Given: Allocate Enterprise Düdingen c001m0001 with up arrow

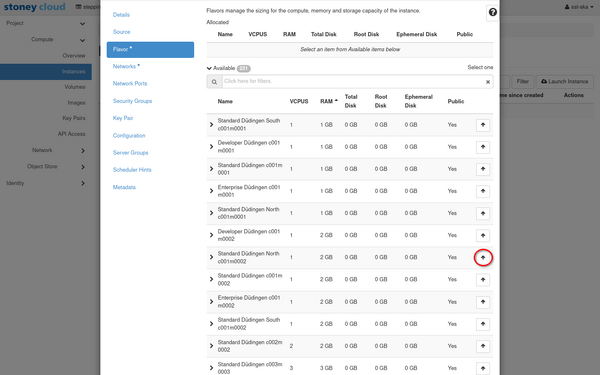Looking at the screenshot, I should point(483,191).
